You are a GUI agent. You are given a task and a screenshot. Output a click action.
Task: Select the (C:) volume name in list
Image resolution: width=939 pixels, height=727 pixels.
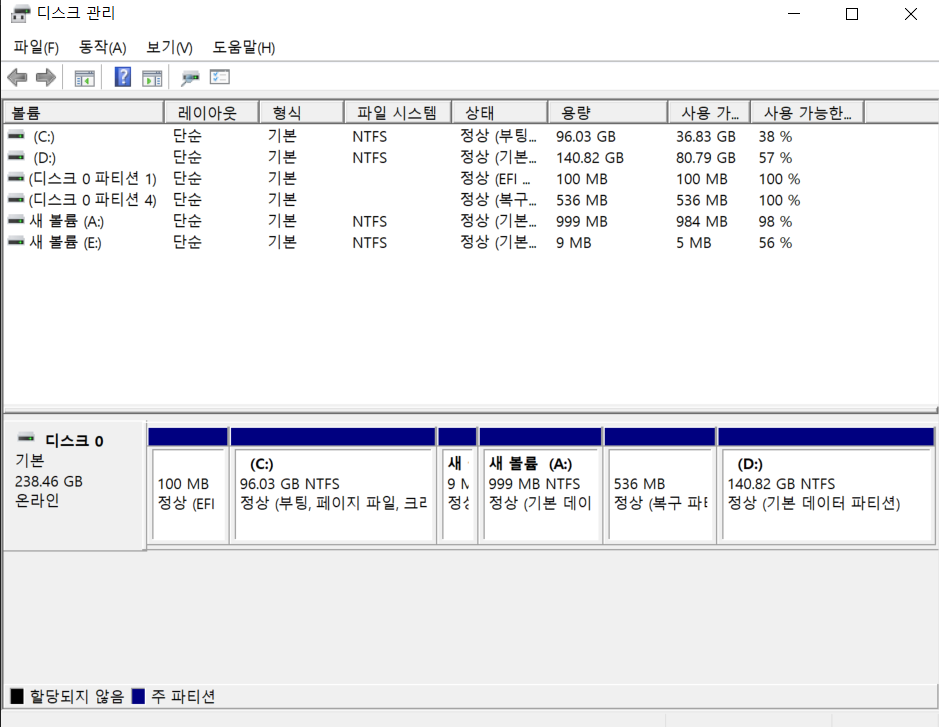coord(44,137)
